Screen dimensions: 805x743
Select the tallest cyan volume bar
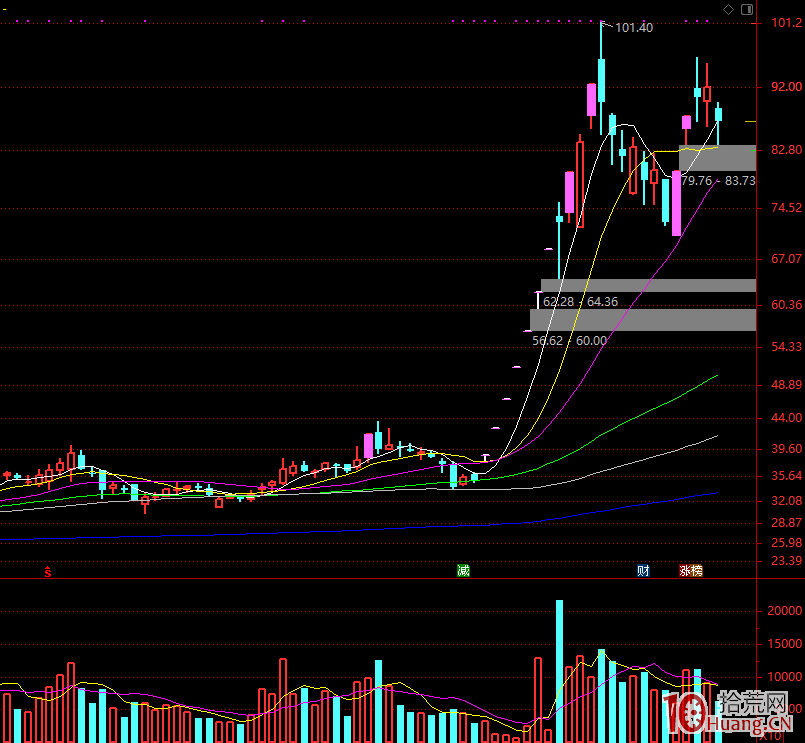point(559,671)
